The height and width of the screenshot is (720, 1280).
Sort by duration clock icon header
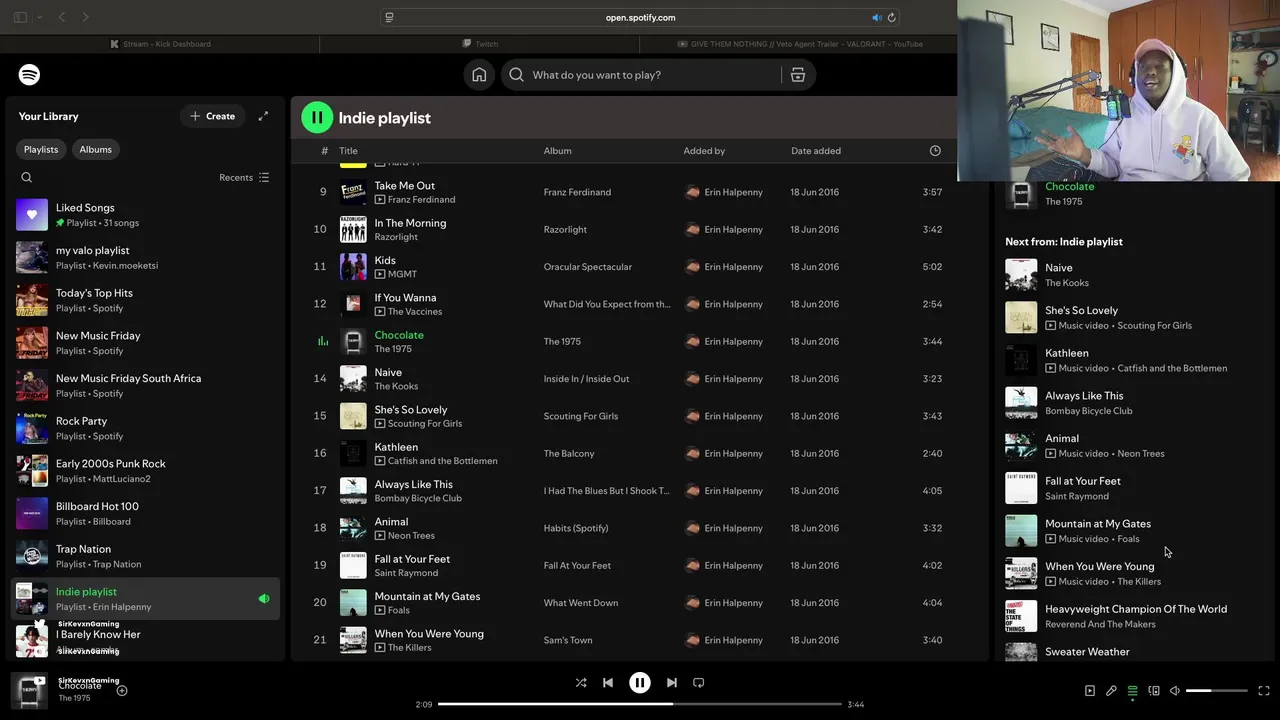point(935,151)
